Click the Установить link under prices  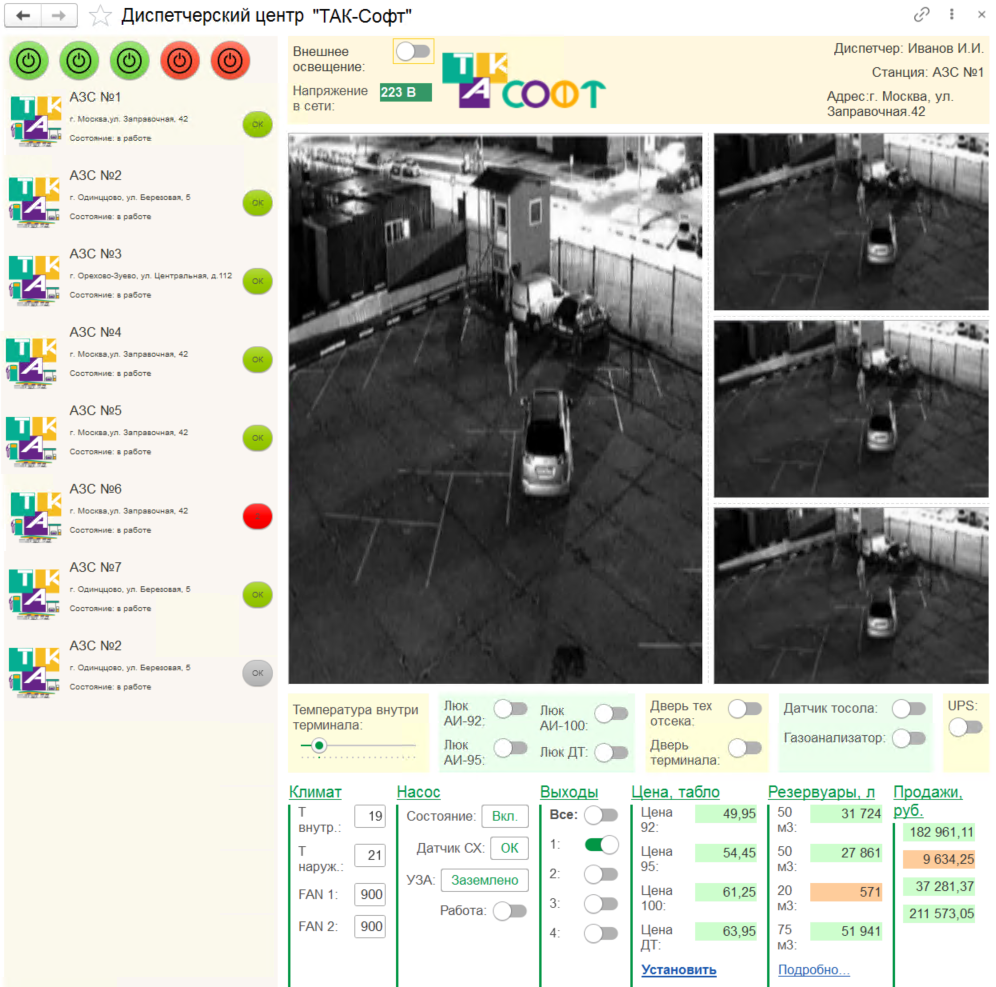(x=679, y=970)
